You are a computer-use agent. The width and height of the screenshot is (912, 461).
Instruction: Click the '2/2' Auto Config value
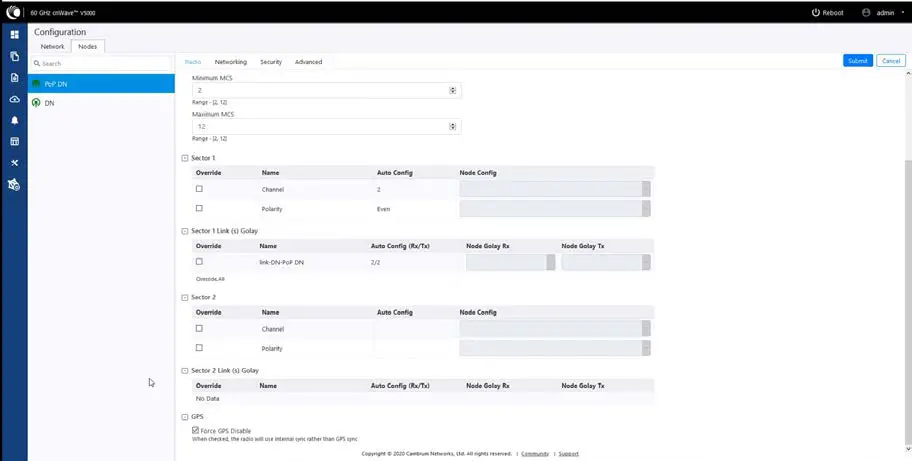[x=375, y=263]
